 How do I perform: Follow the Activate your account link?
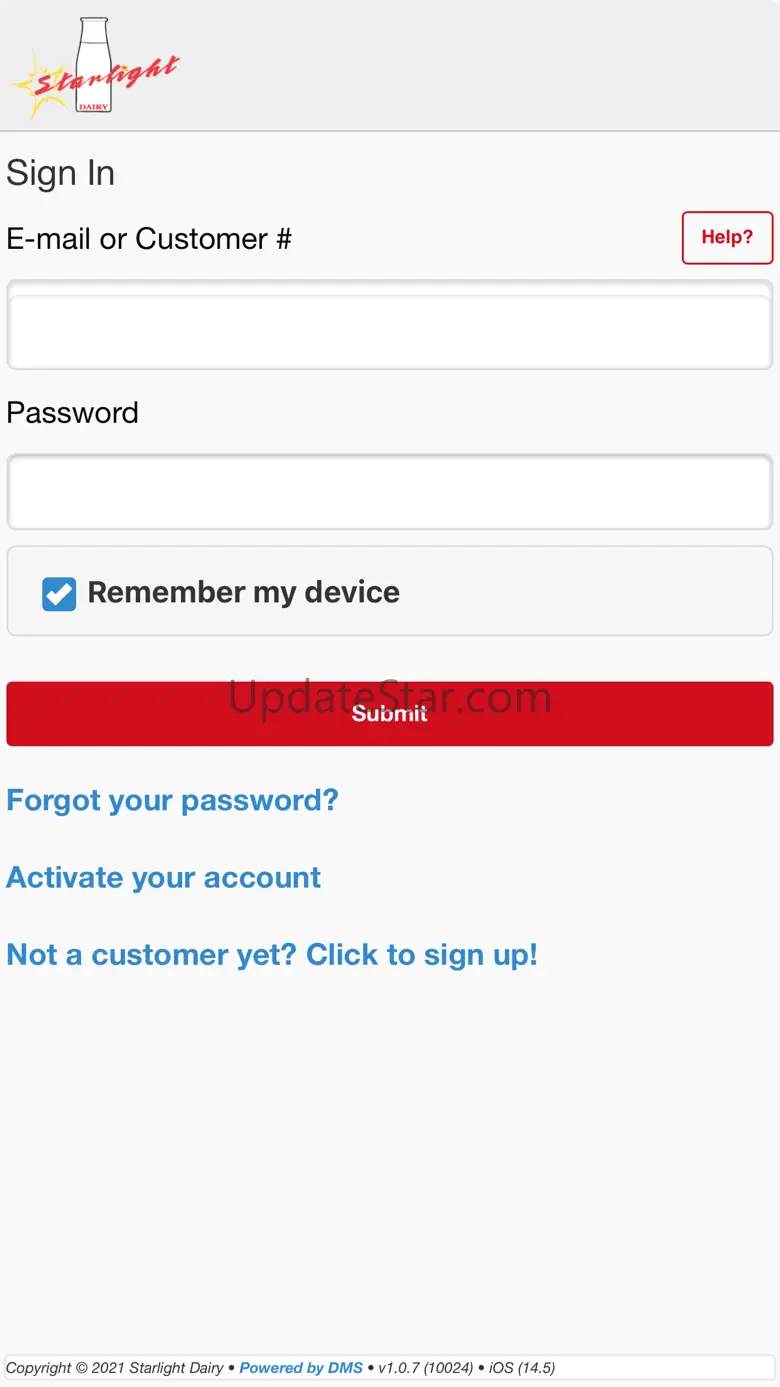[x=164, y=877]
